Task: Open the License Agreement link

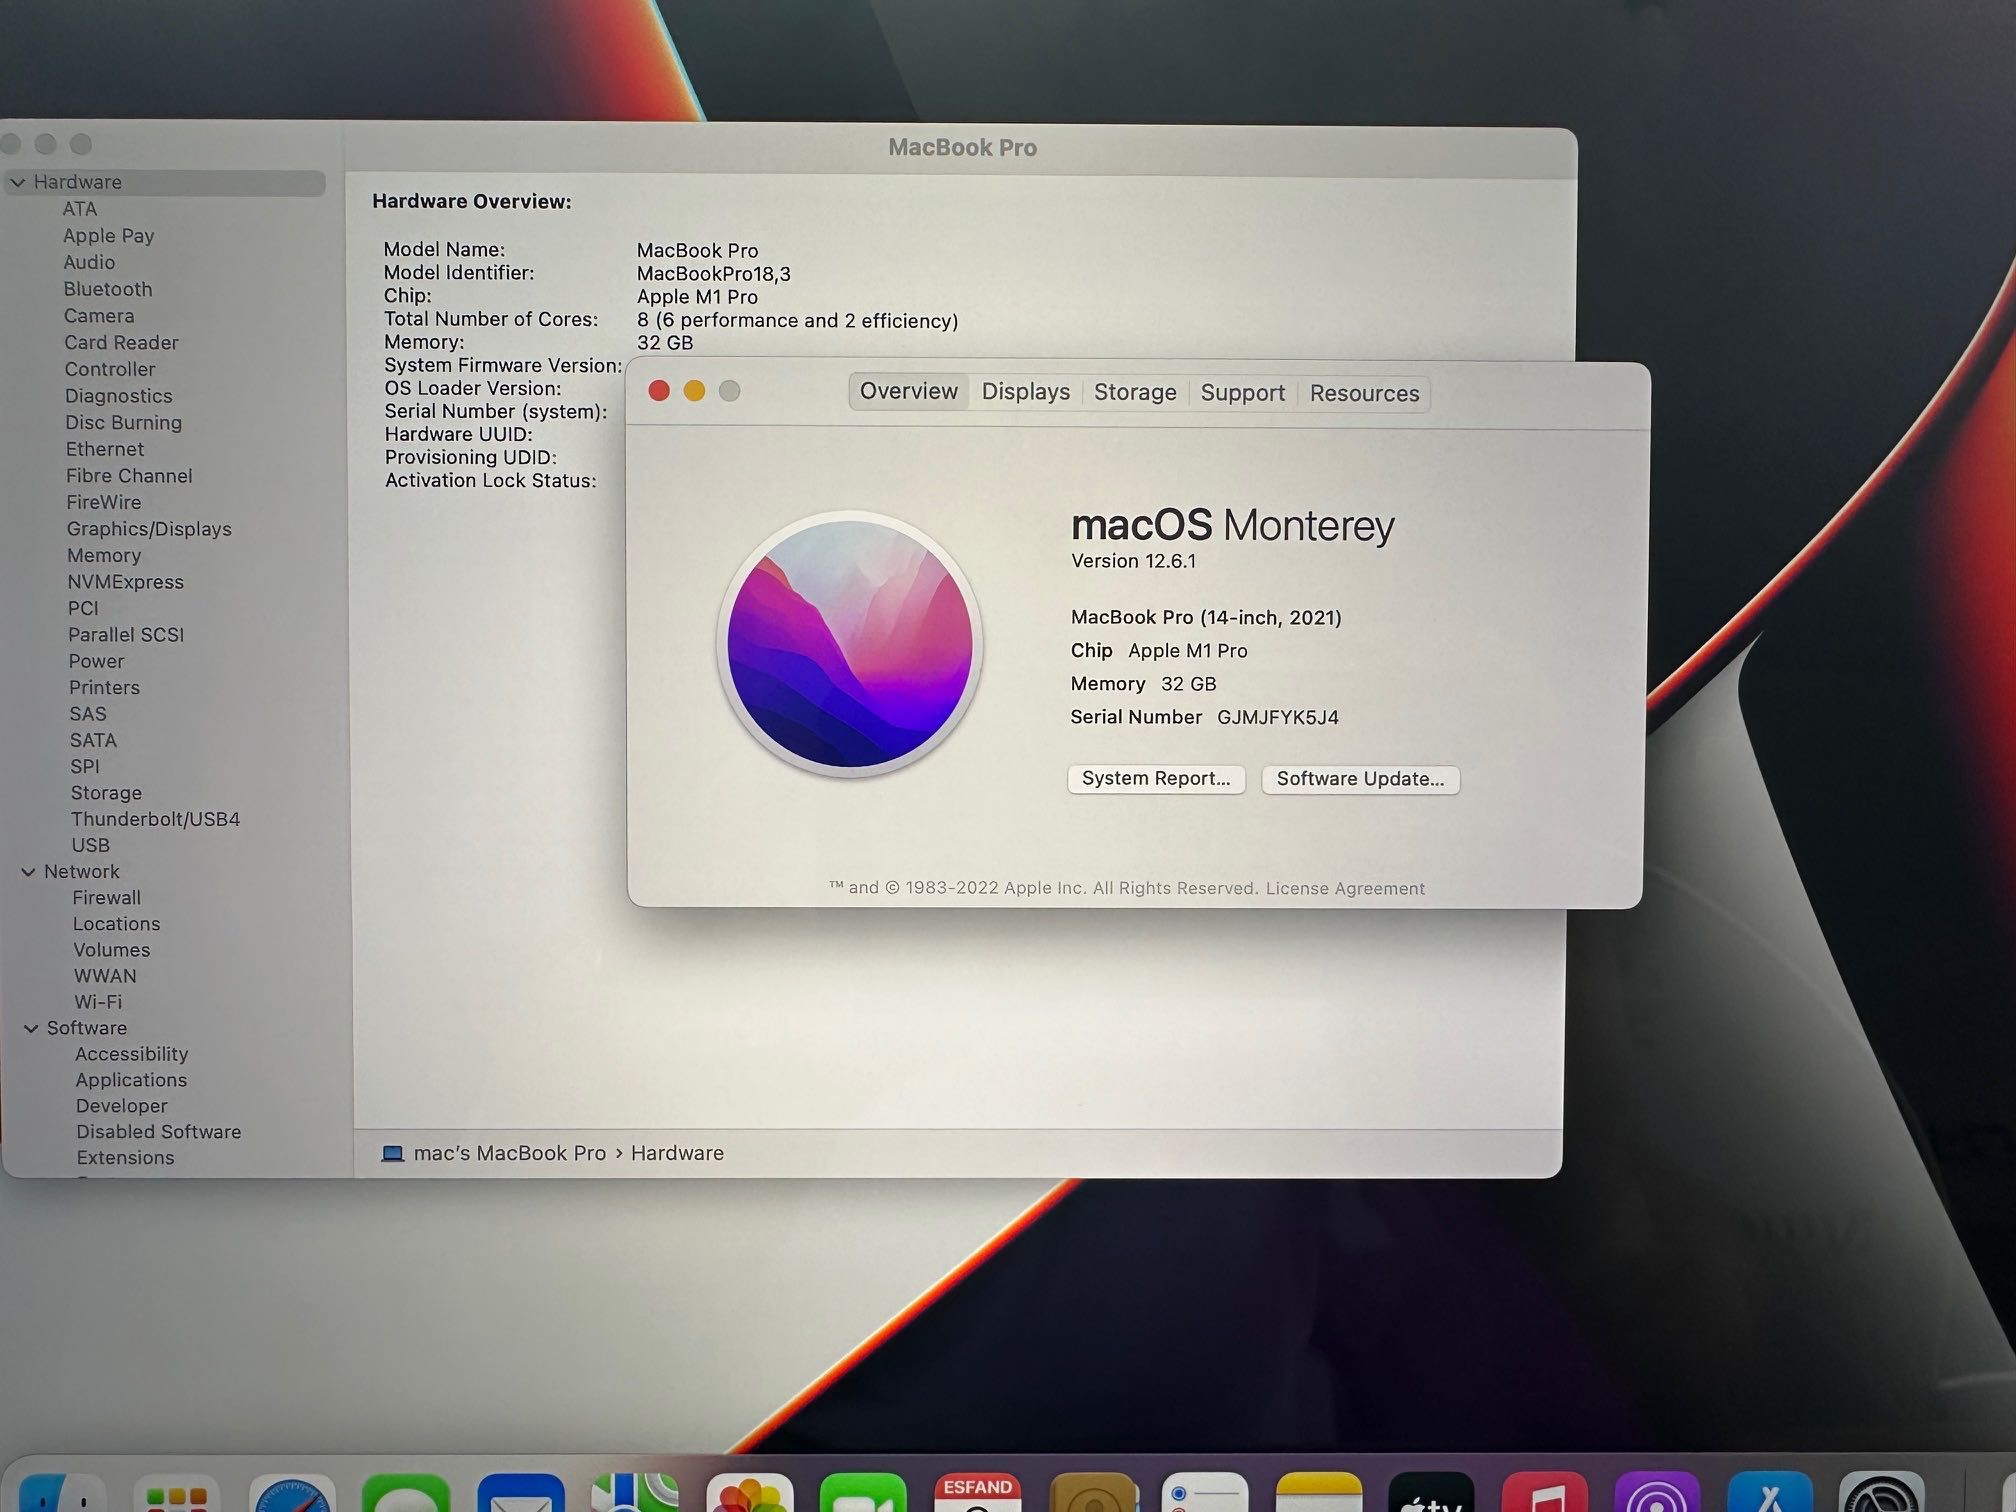Action: (x=1345, y=888)
